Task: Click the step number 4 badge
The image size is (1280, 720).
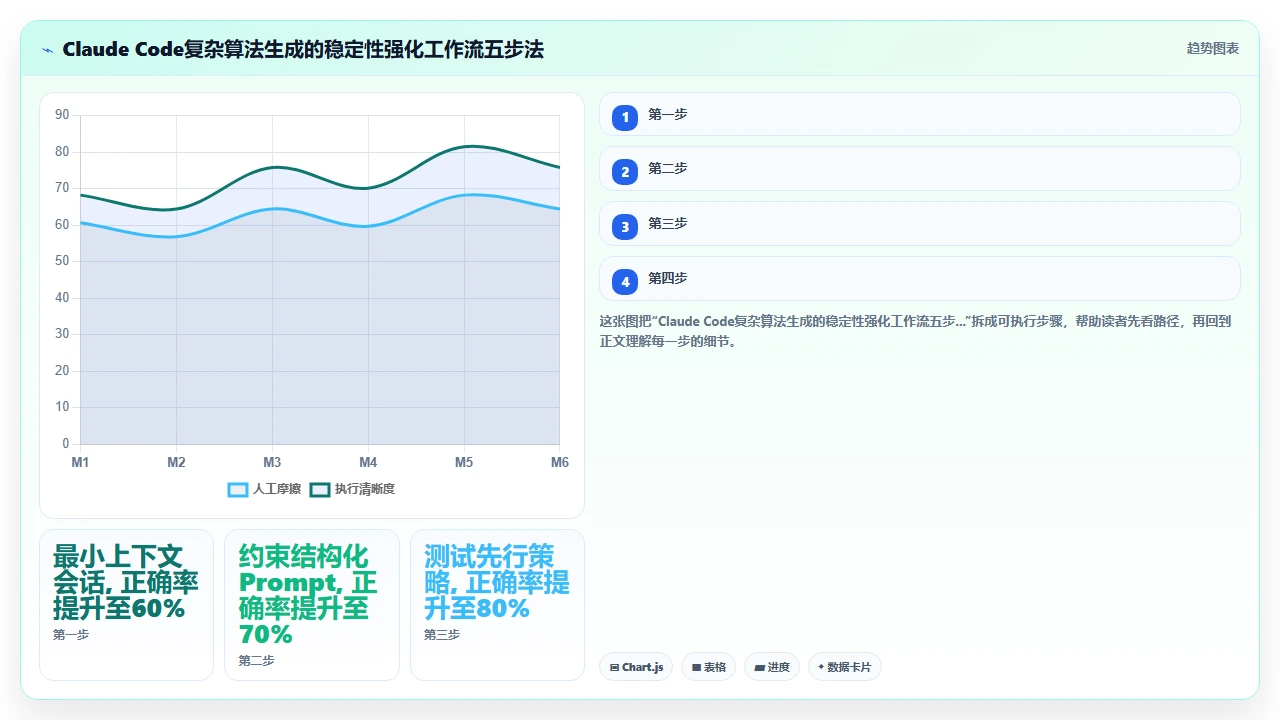Action: [x=625, y=282]
